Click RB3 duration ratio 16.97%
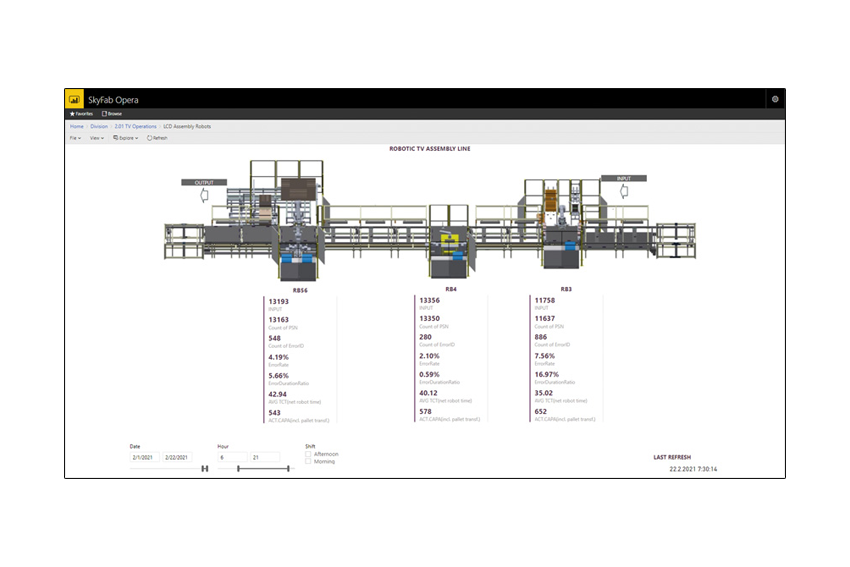This screenshot has width=850, height=567. (546, 375)
